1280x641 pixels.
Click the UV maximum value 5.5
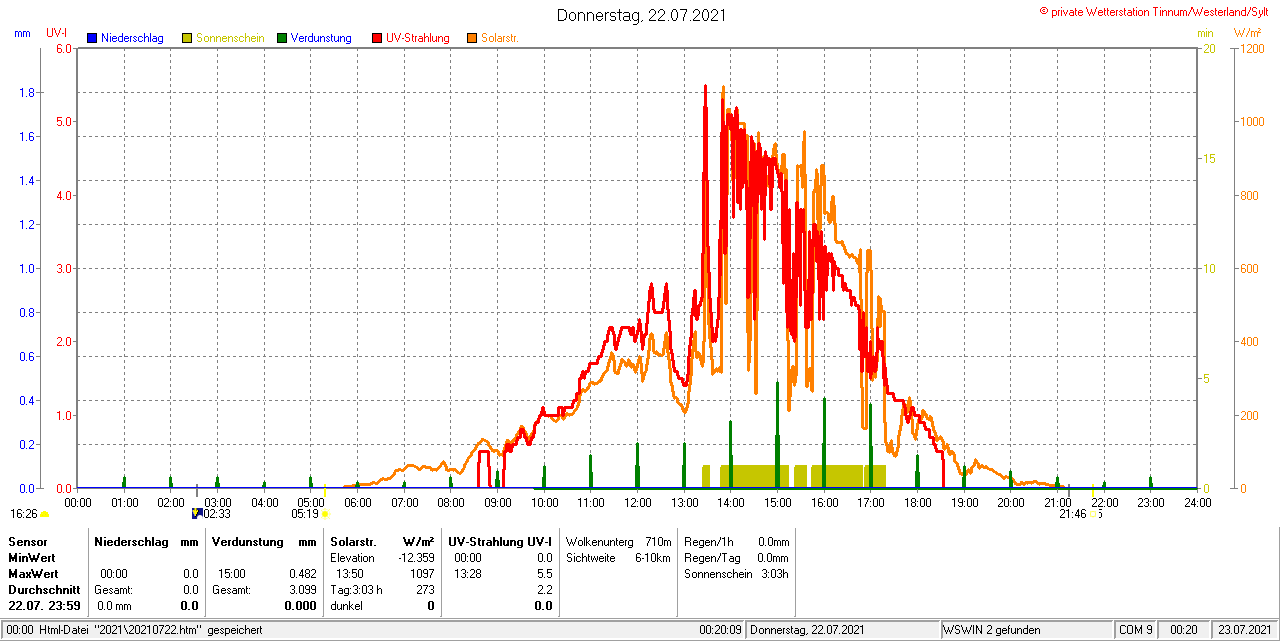pos(544,574)
